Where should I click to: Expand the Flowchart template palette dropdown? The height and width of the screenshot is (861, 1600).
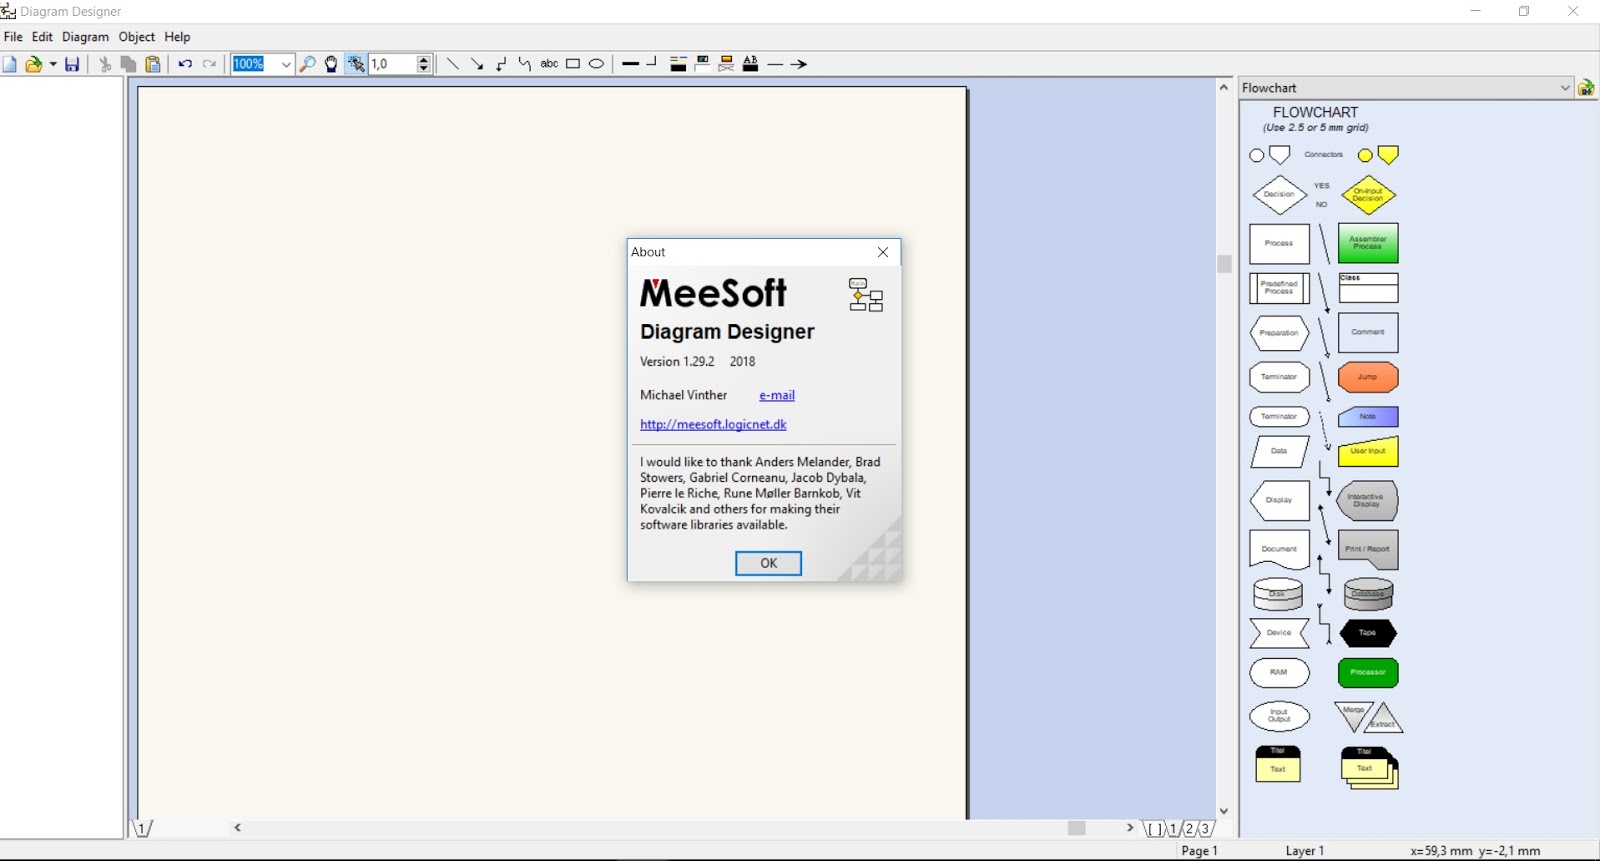[x=1565, y=88]
